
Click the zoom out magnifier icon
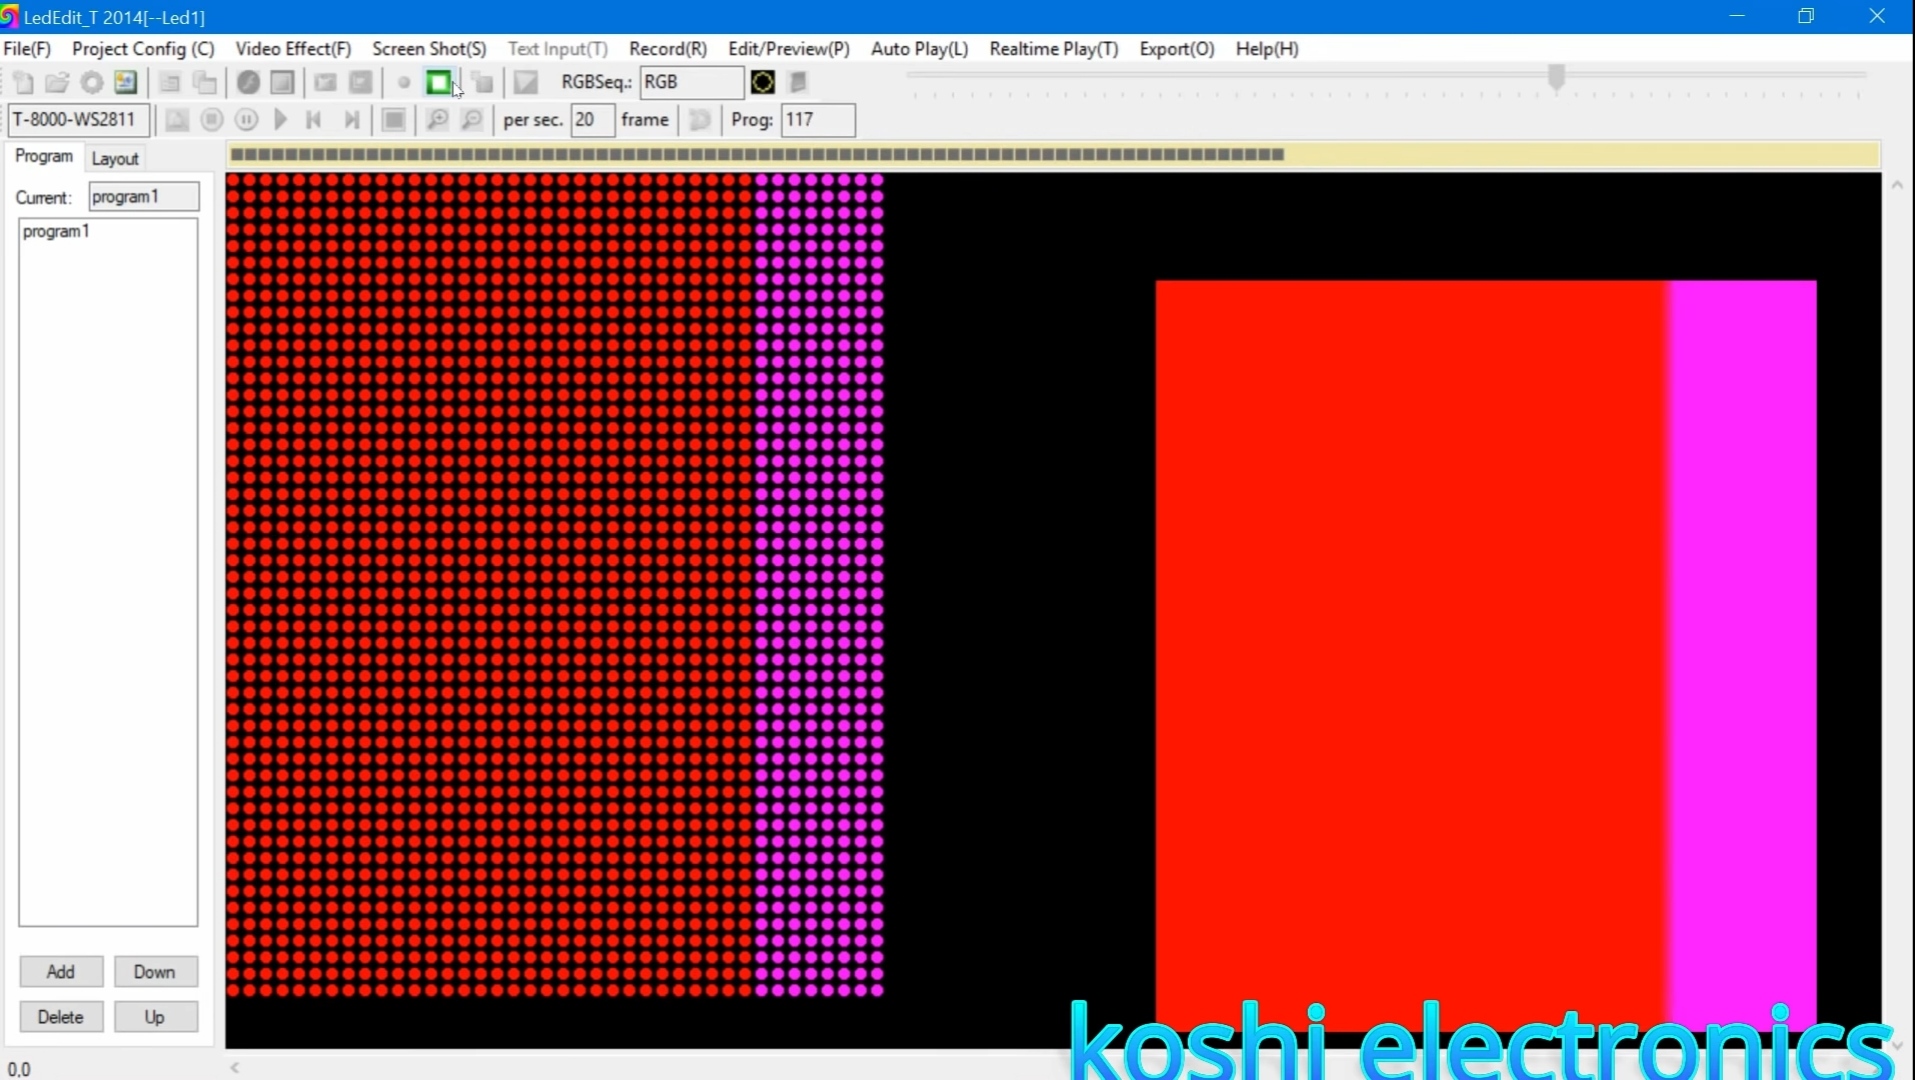coord(472,120)
